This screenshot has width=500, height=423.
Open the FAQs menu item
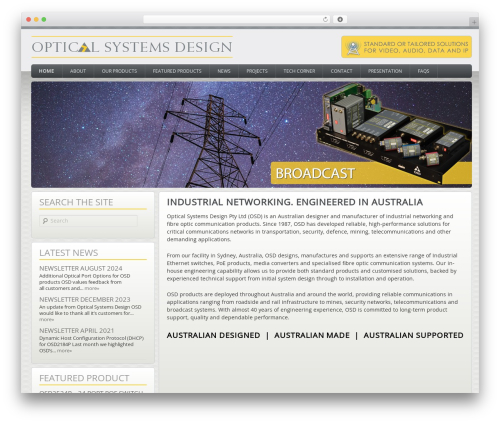pos(423,71)
